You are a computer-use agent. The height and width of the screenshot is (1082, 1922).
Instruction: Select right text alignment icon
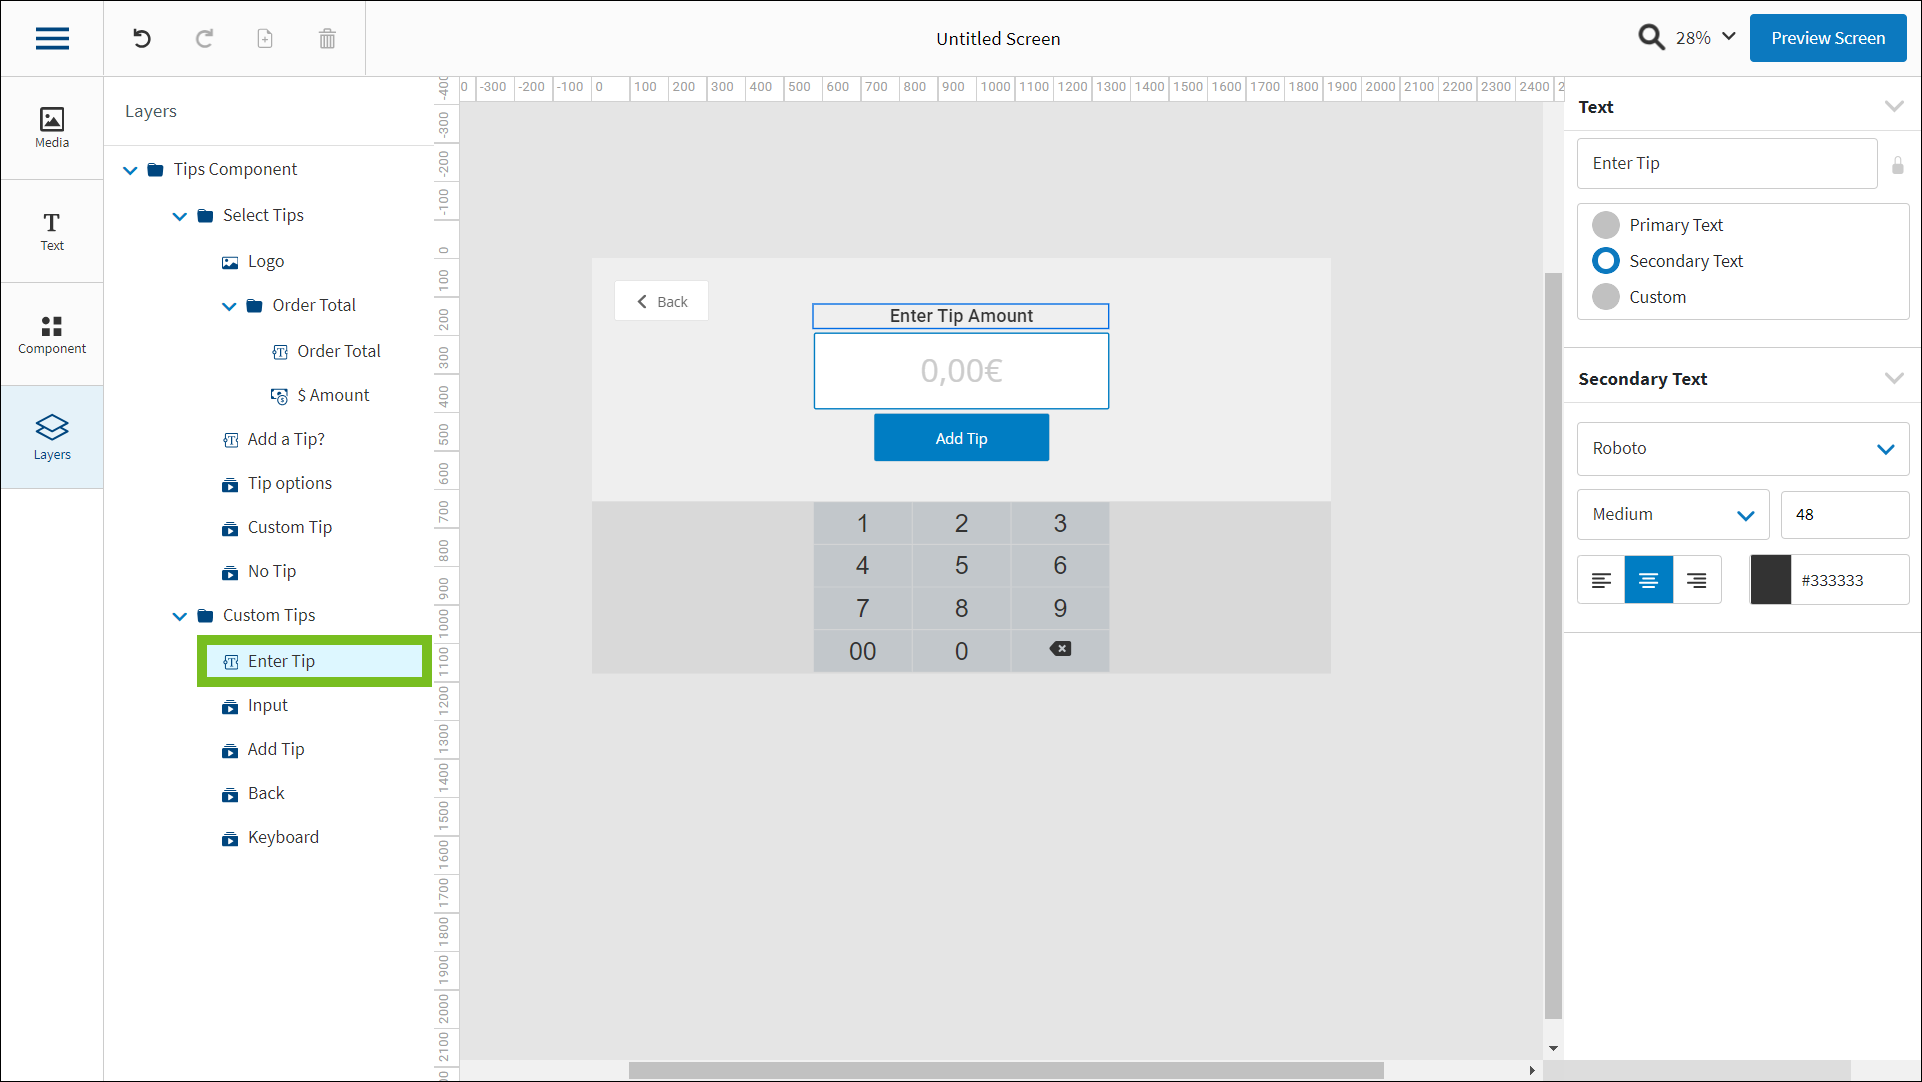(1697, 580)
